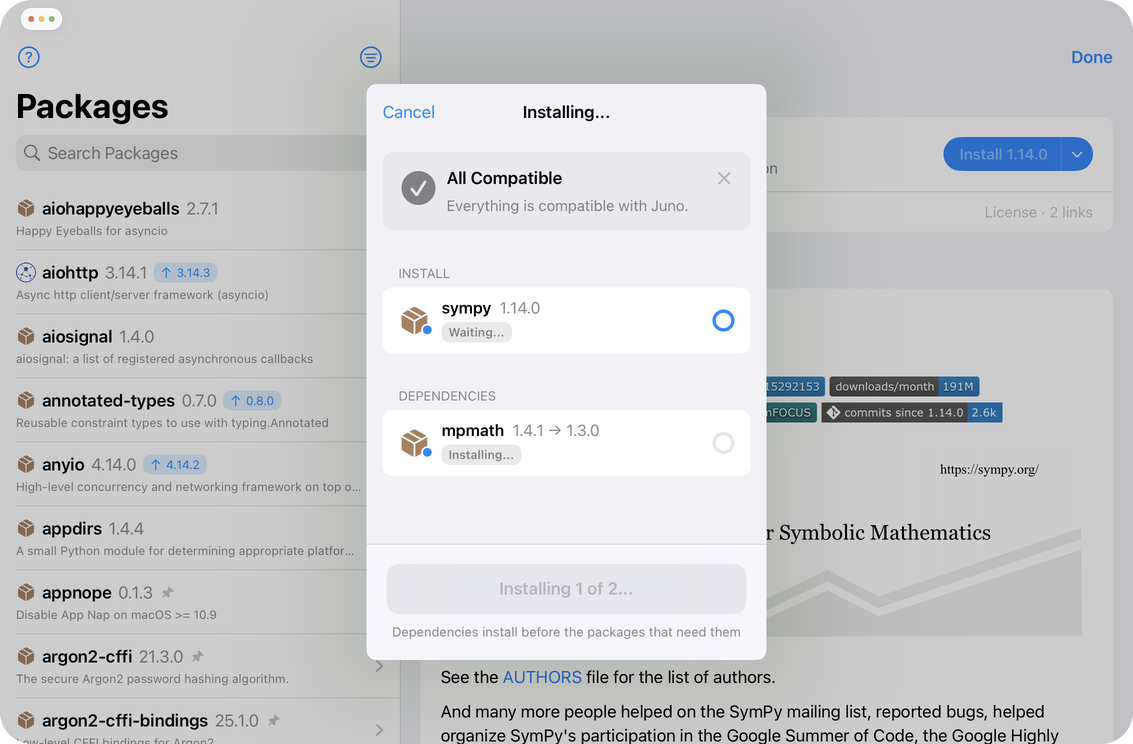Click the annotated-types package box icon
Viewport: 1133px width, 744px height.
coord(26,400)
